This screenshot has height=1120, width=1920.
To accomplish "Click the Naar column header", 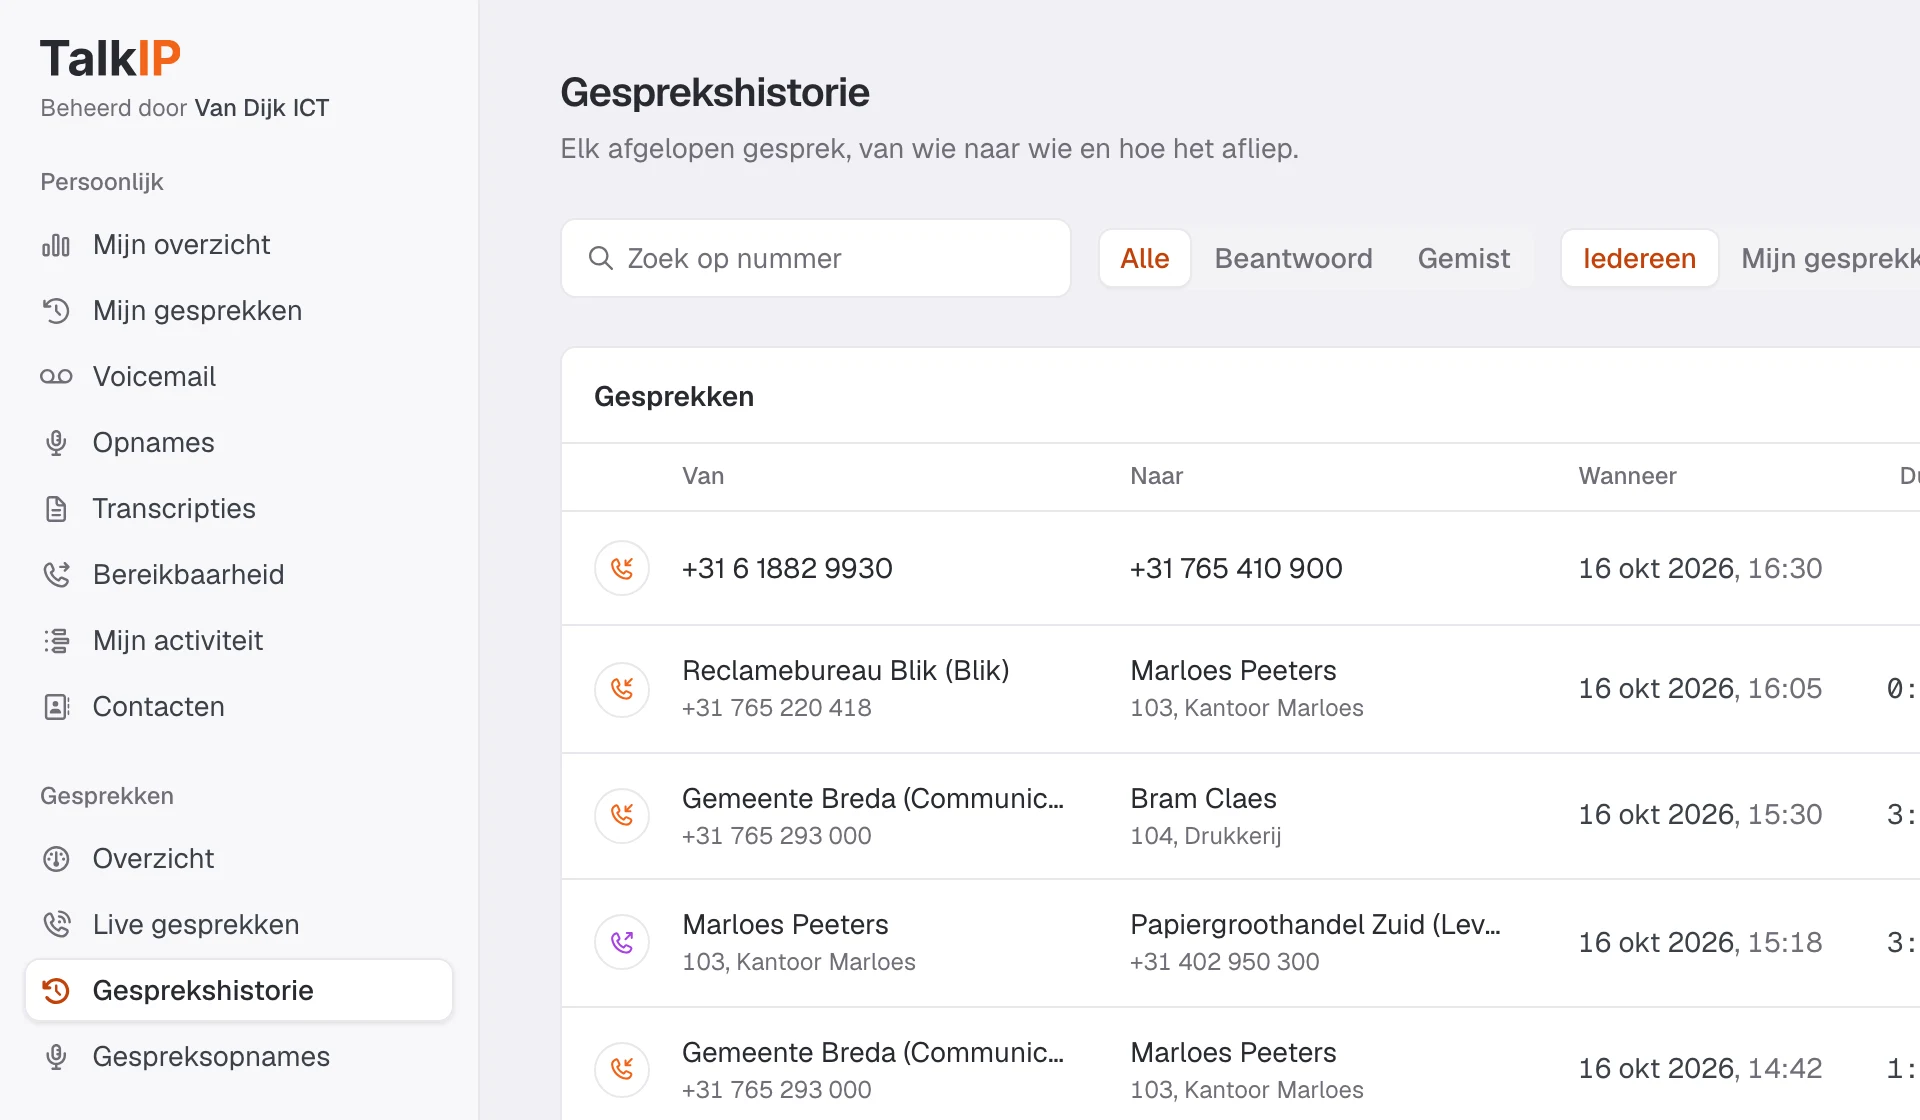I will (1156, 476).
